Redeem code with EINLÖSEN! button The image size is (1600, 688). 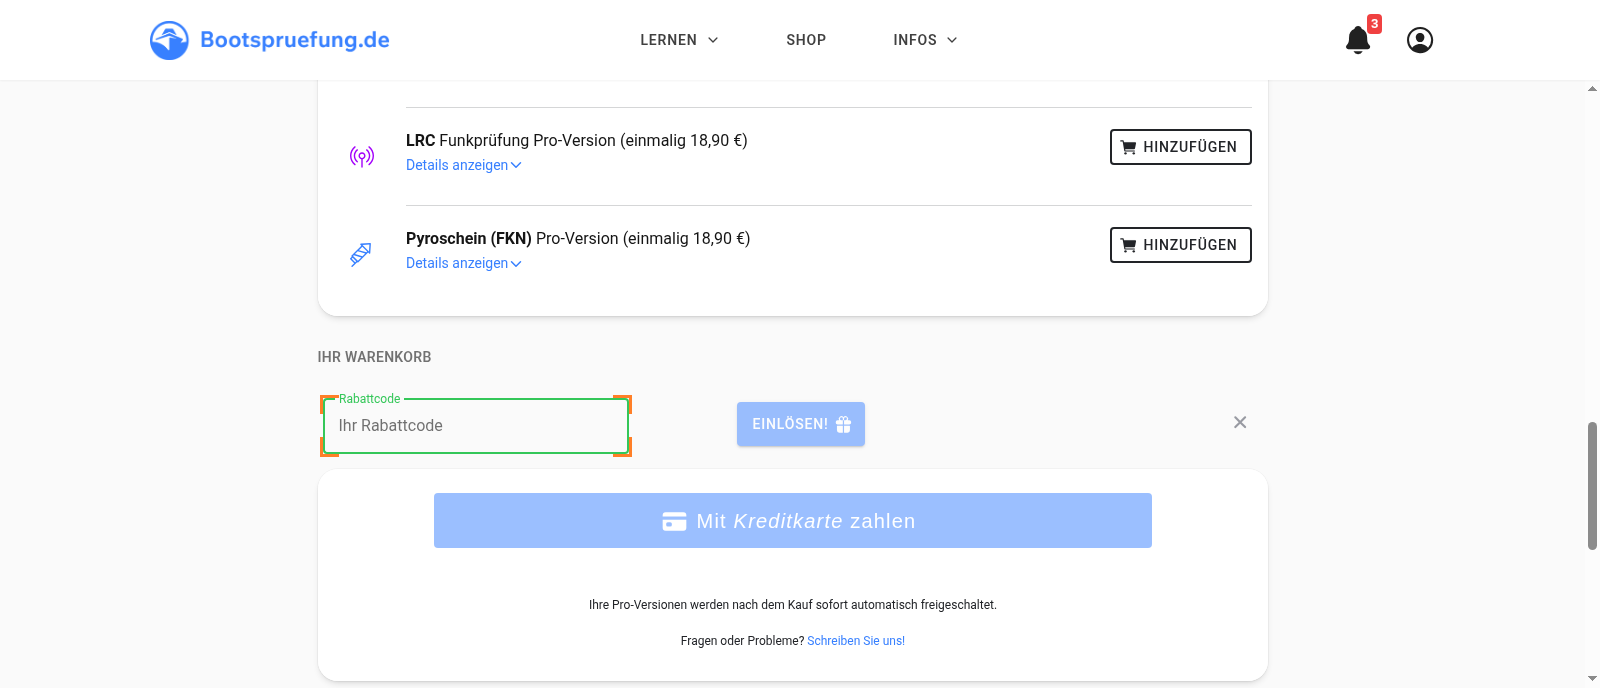(801, 424)
